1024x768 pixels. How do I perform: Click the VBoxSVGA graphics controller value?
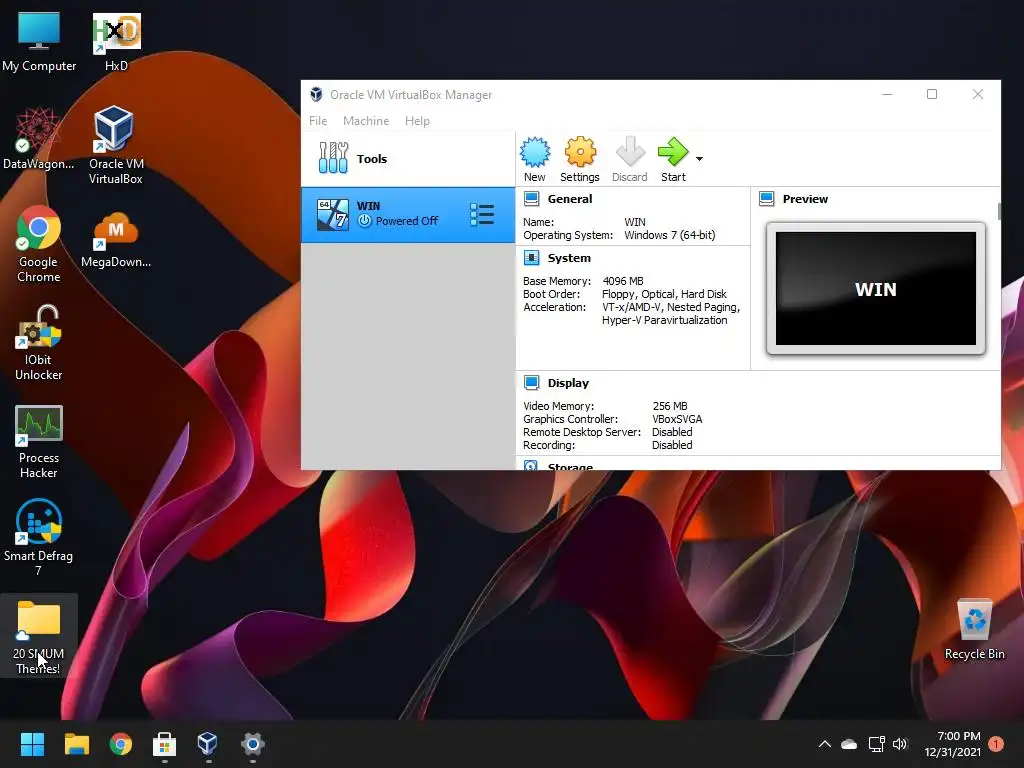point(677,419)
